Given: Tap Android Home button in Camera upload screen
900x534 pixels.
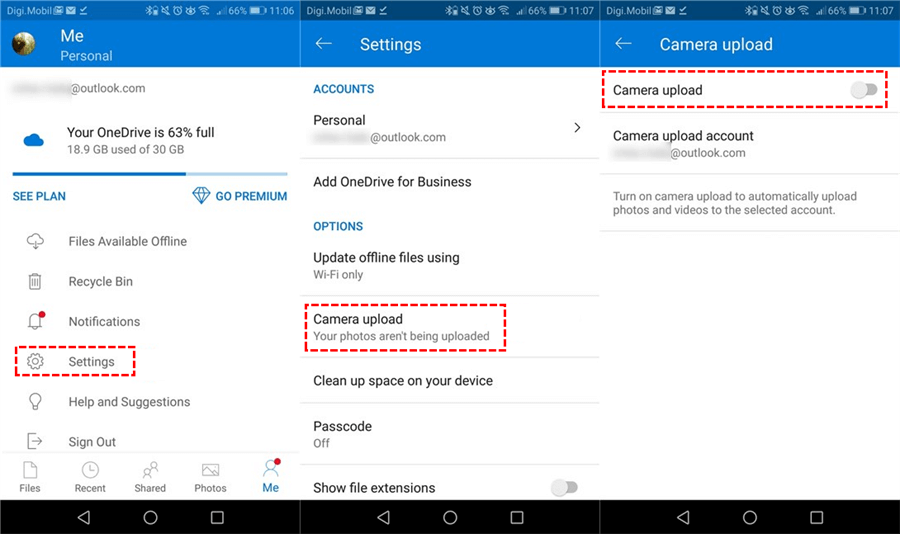Looking at the screenshot, I should tap(750, 517).
